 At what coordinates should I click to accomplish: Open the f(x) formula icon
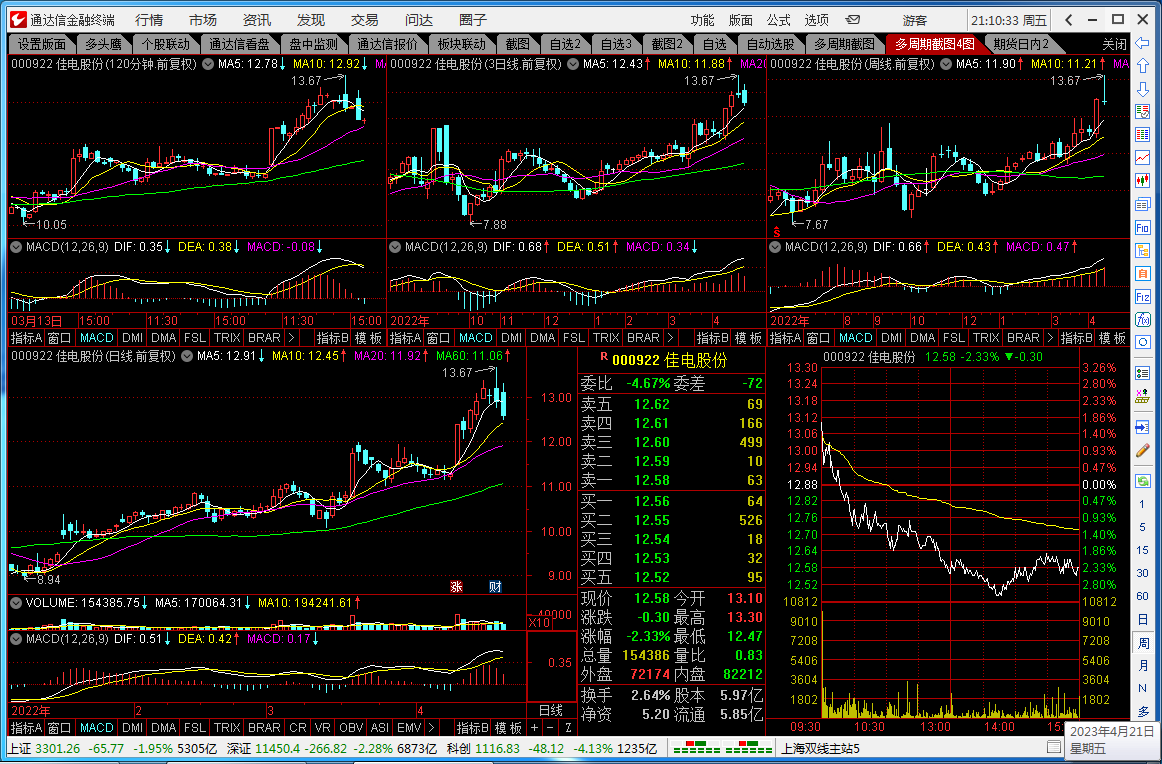(x=1143, y=319)
